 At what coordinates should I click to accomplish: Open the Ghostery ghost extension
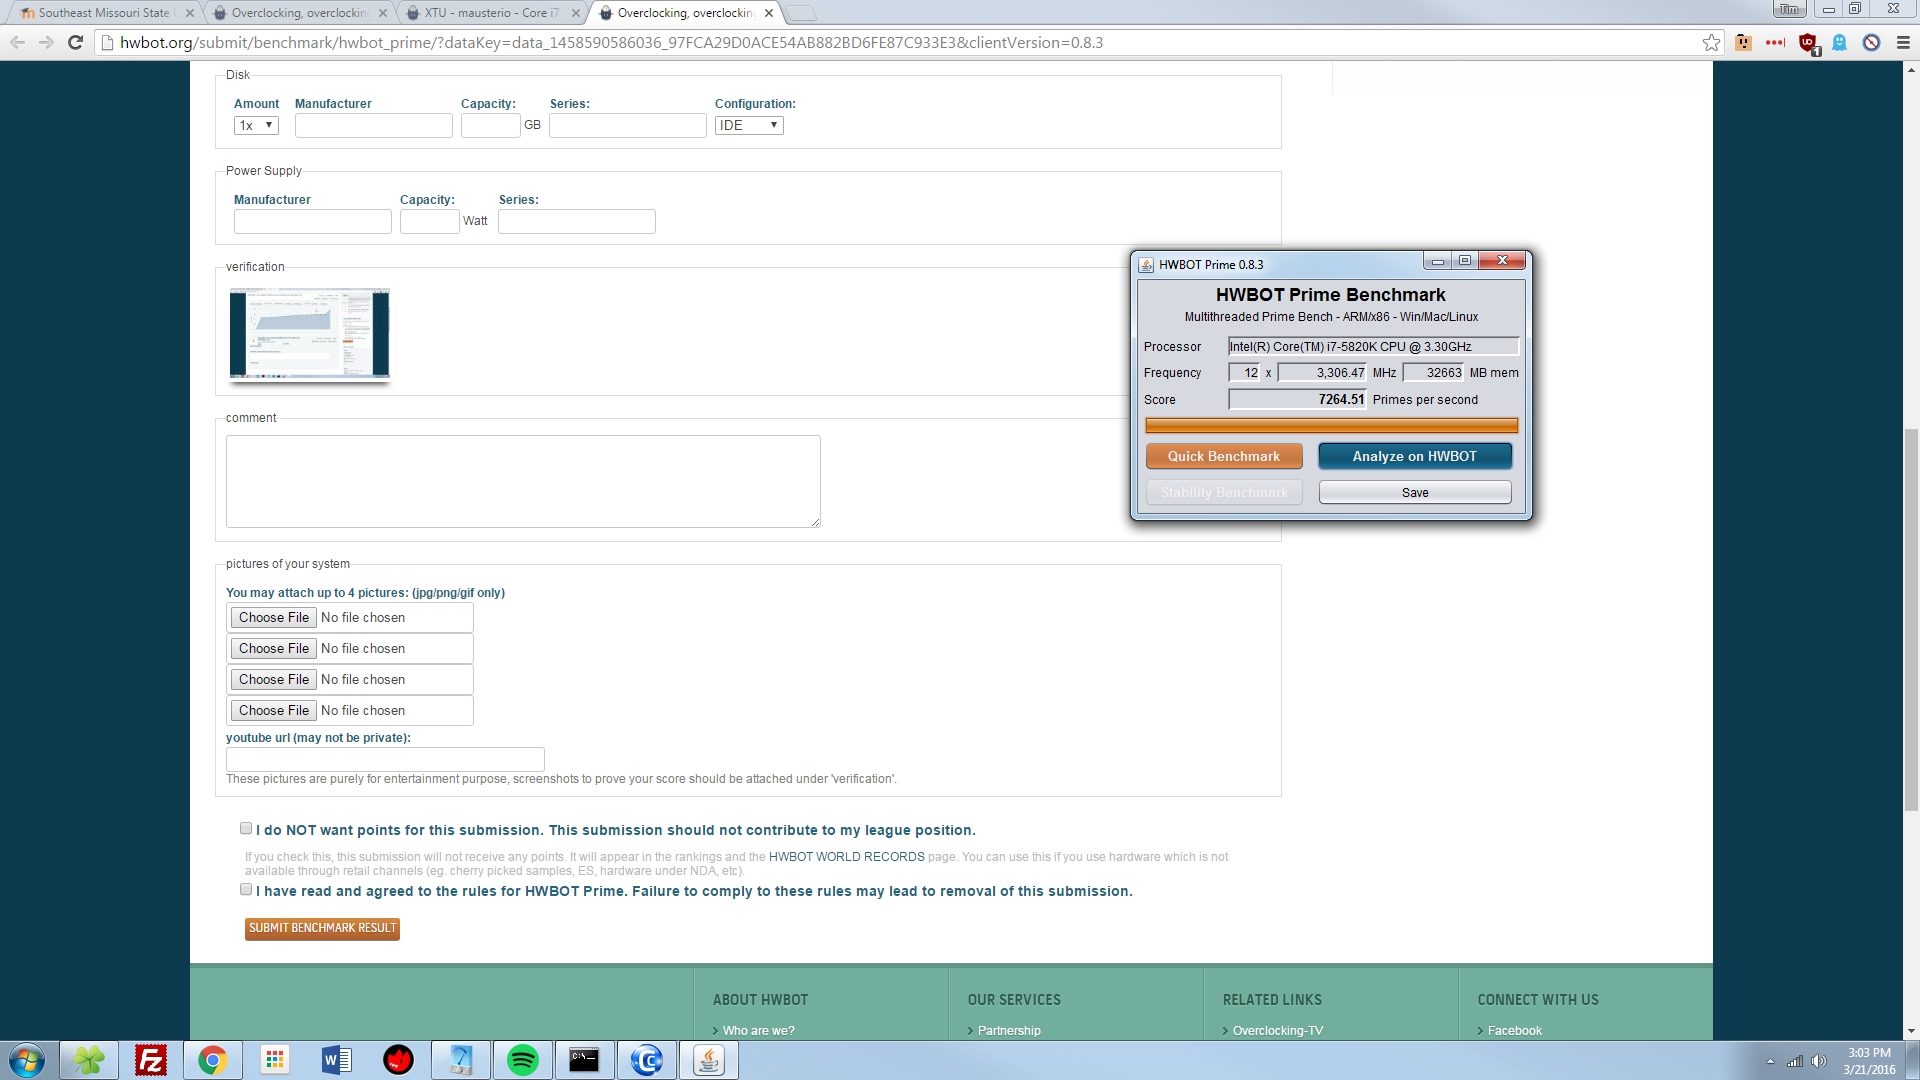[1839, 42]
